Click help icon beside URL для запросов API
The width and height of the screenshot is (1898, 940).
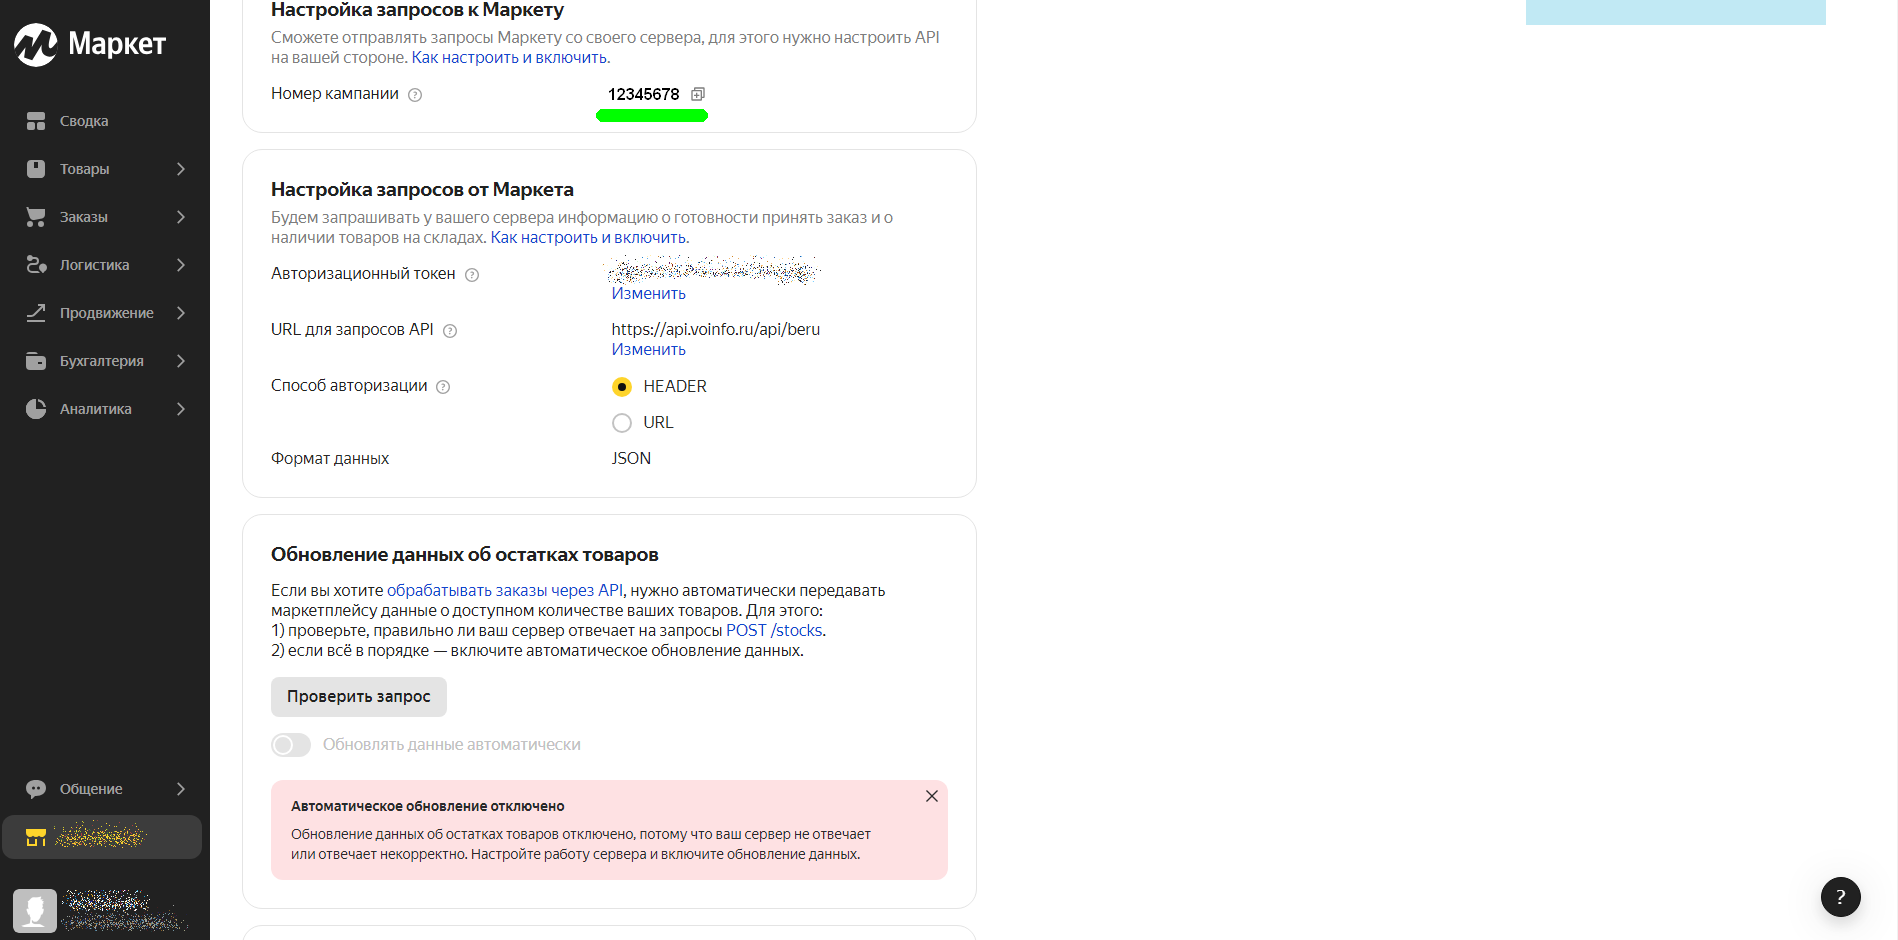[x=450, y=331]
